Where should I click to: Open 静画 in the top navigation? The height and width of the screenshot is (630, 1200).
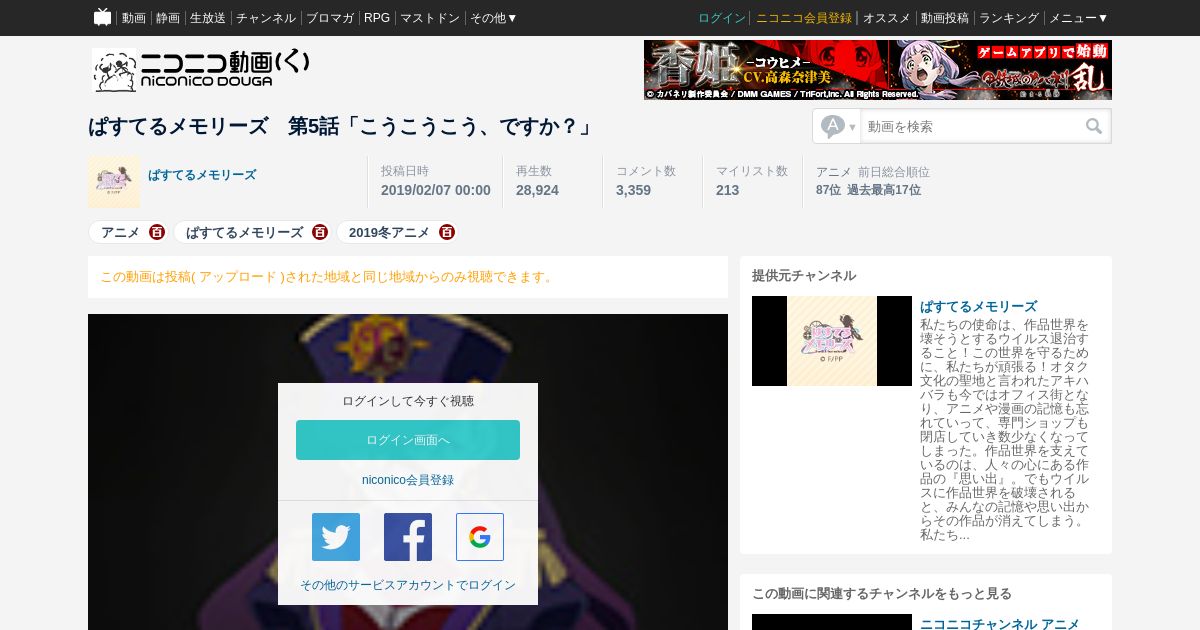pyautogui.click(x=168, y=18)
